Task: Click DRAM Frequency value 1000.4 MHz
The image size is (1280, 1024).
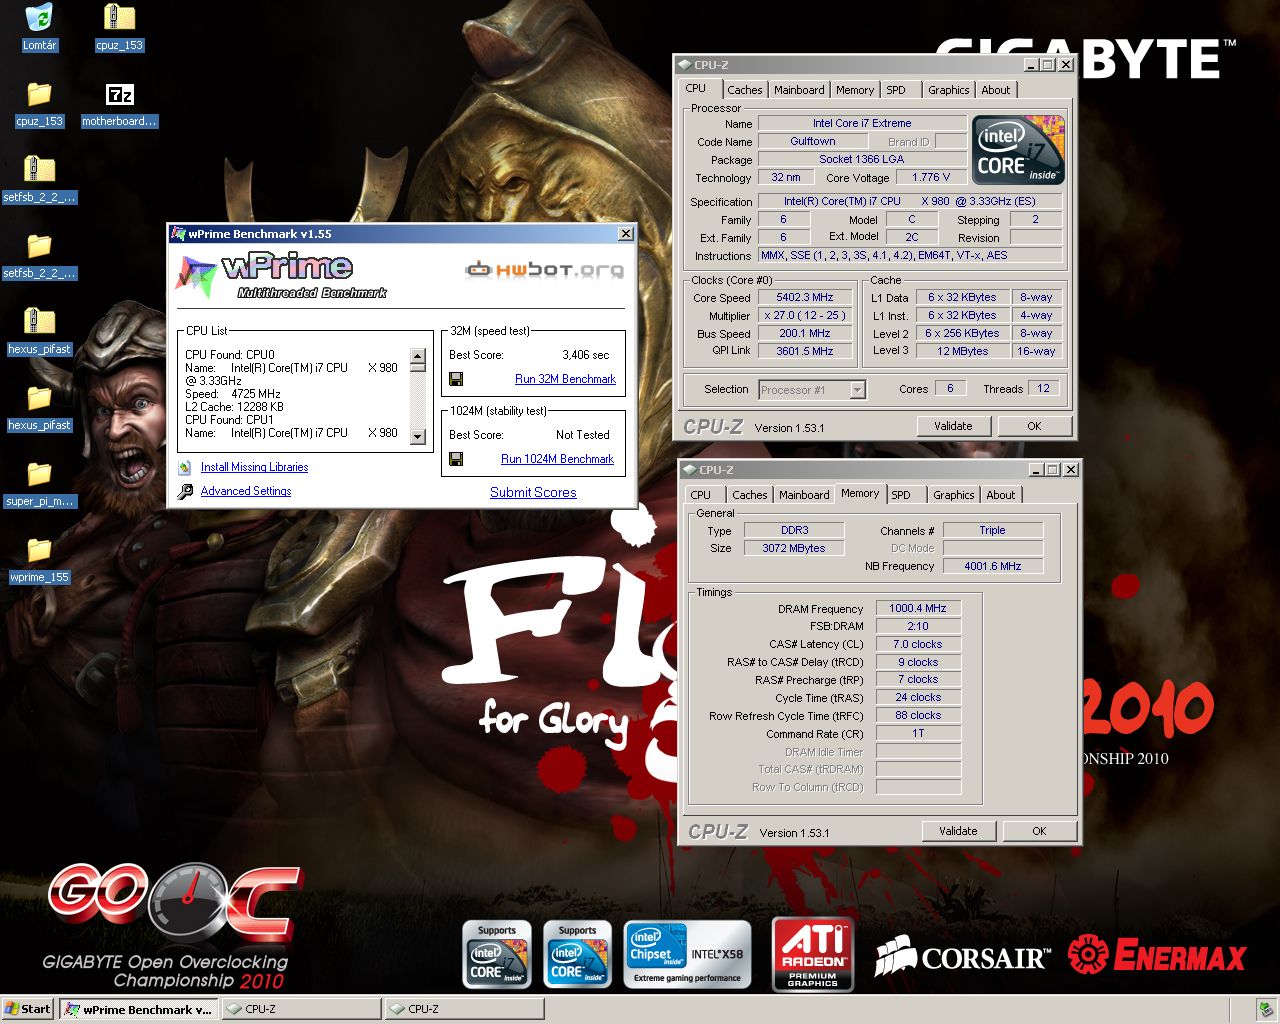Action: coord(918,608)
